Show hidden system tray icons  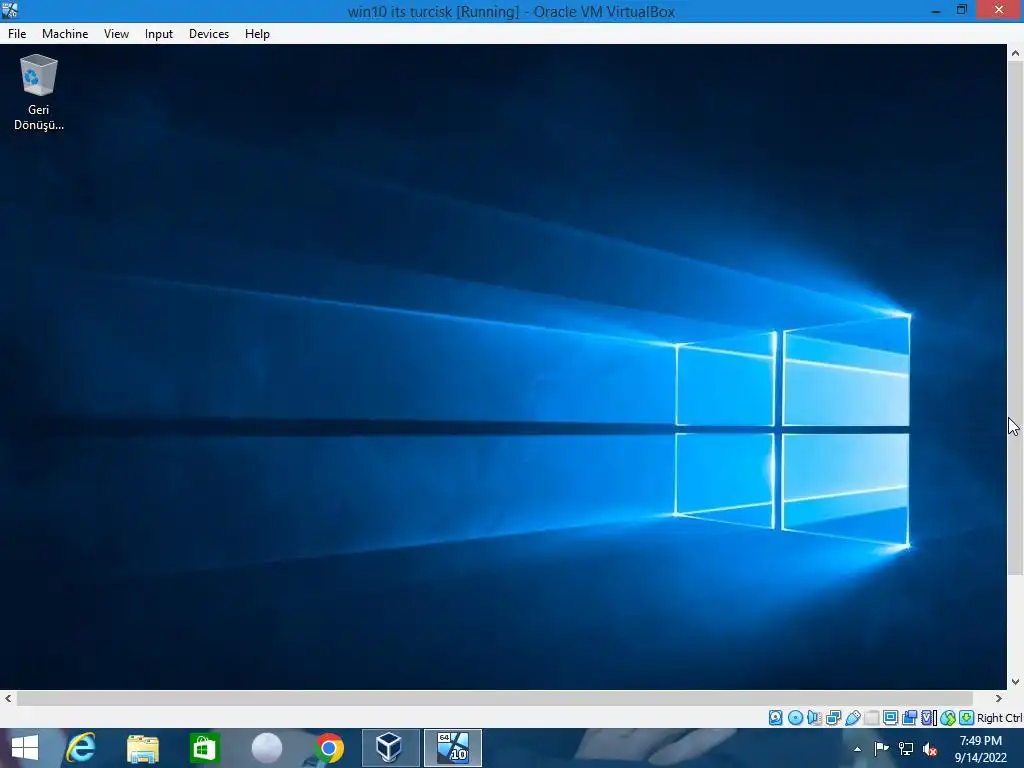pos(857,749)
